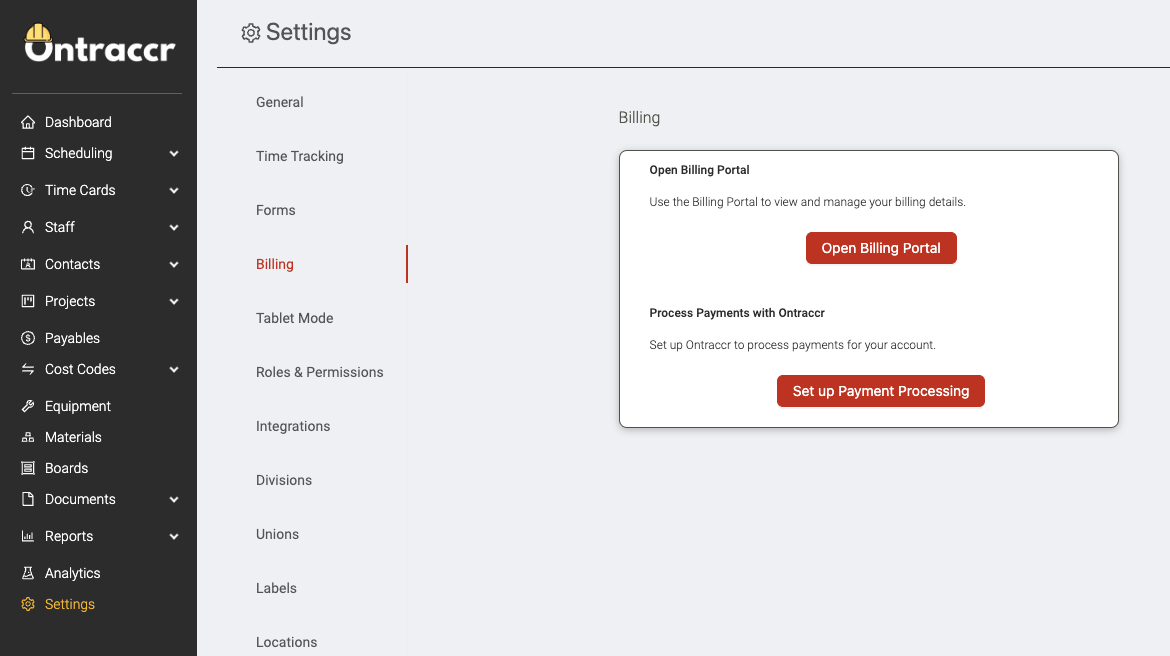Click the Contacts label in sidebar
Image resolution: width=1170 pixels, height=656 pixels.
pos(72,264)
